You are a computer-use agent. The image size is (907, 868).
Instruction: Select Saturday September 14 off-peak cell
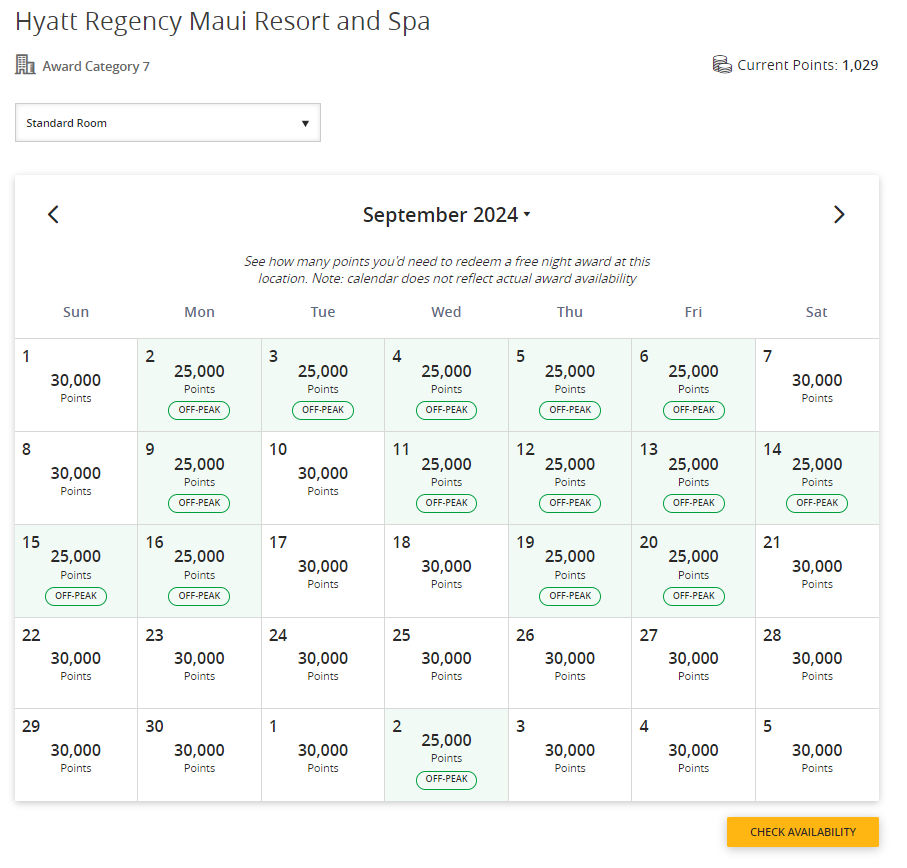pos(817,478)
